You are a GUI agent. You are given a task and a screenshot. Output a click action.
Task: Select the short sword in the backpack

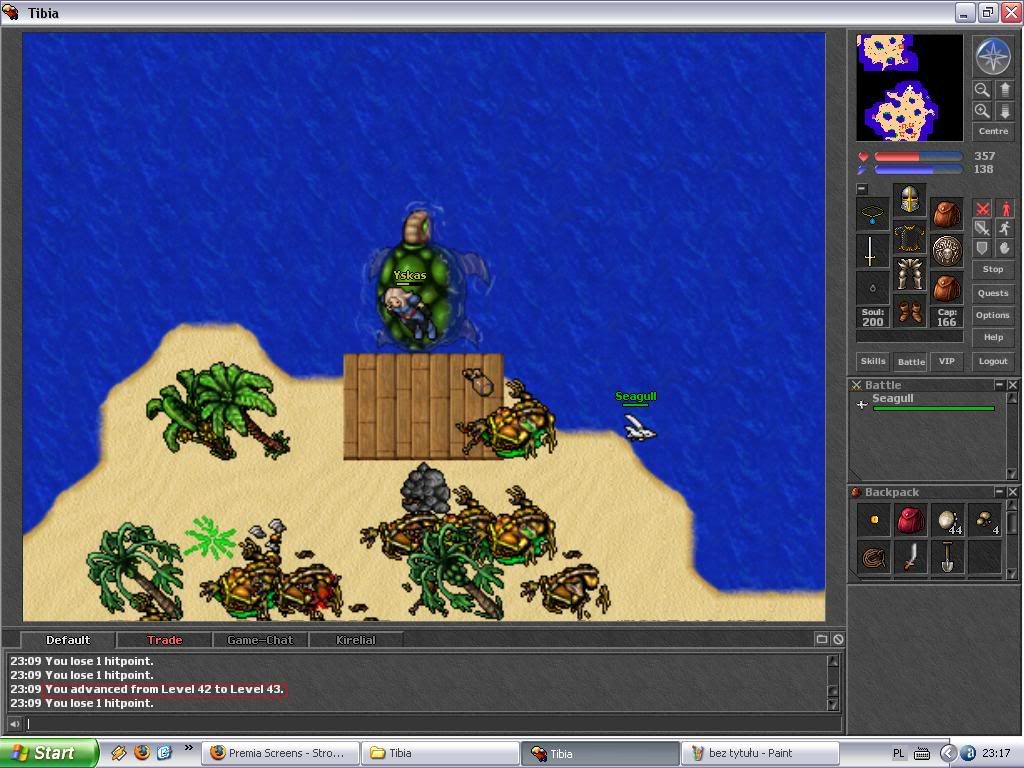(910, 558)
